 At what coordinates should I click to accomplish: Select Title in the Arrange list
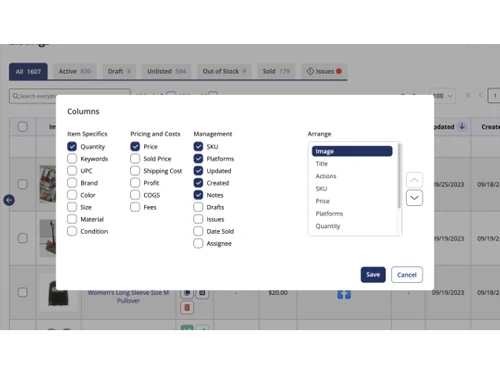tap(352, 164)
